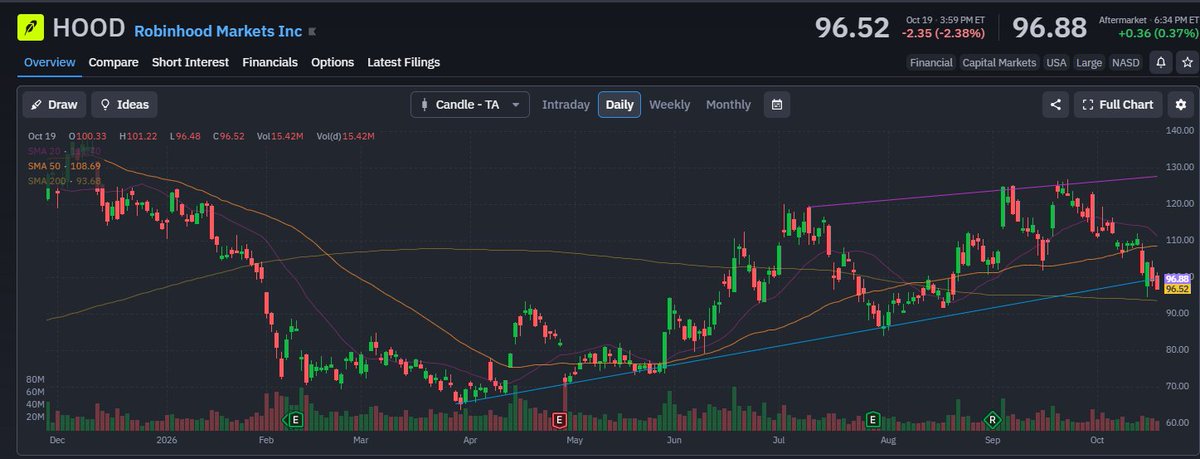Open the Full Chart view

(x=1118, y=104)
